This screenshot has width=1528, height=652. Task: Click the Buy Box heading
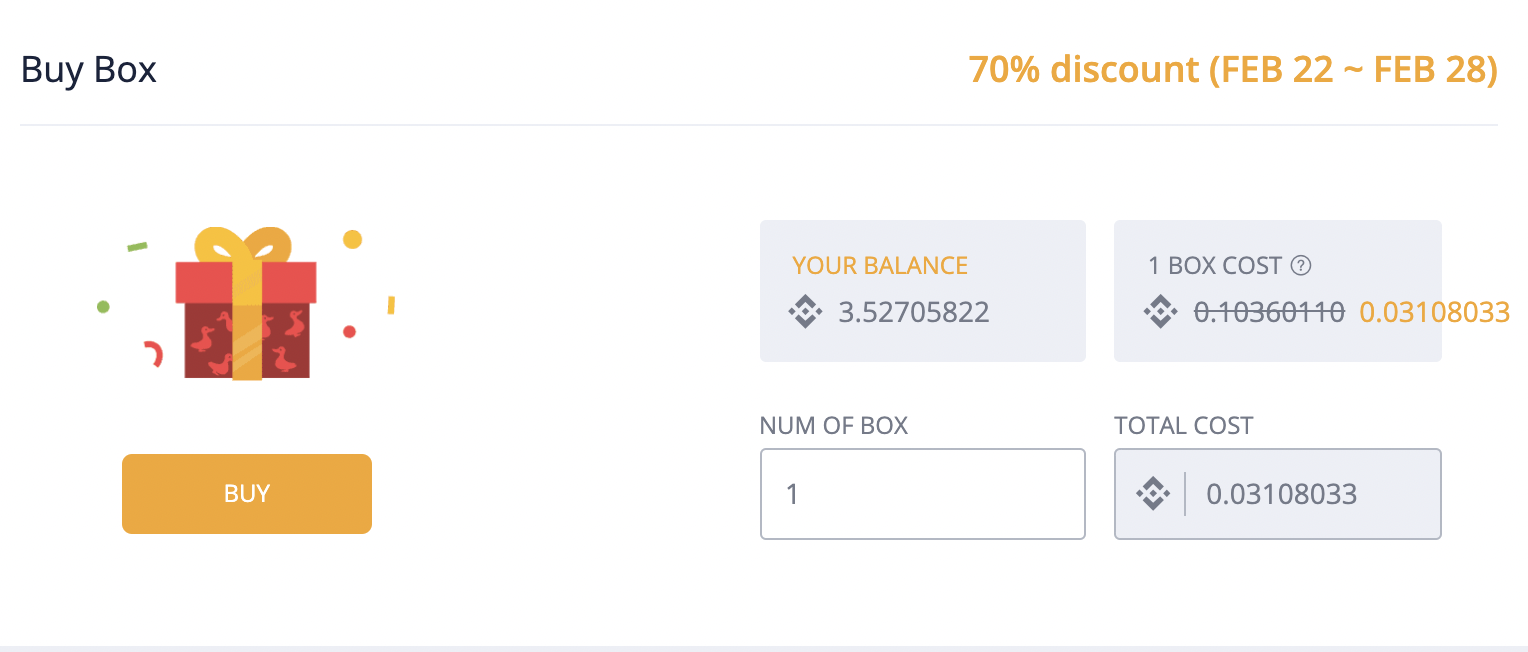[89, 71]
